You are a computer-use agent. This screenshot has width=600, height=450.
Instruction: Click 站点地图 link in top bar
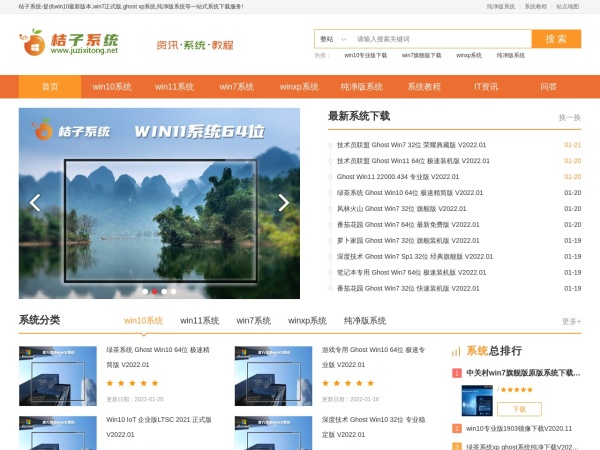coord(567,7)
